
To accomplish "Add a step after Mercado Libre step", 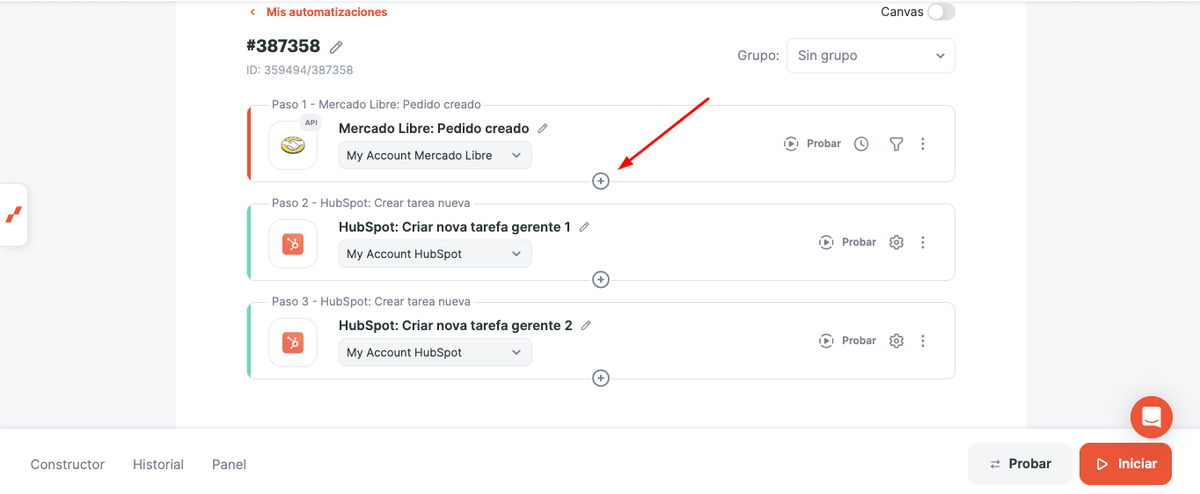I will [x=601, y=181].
